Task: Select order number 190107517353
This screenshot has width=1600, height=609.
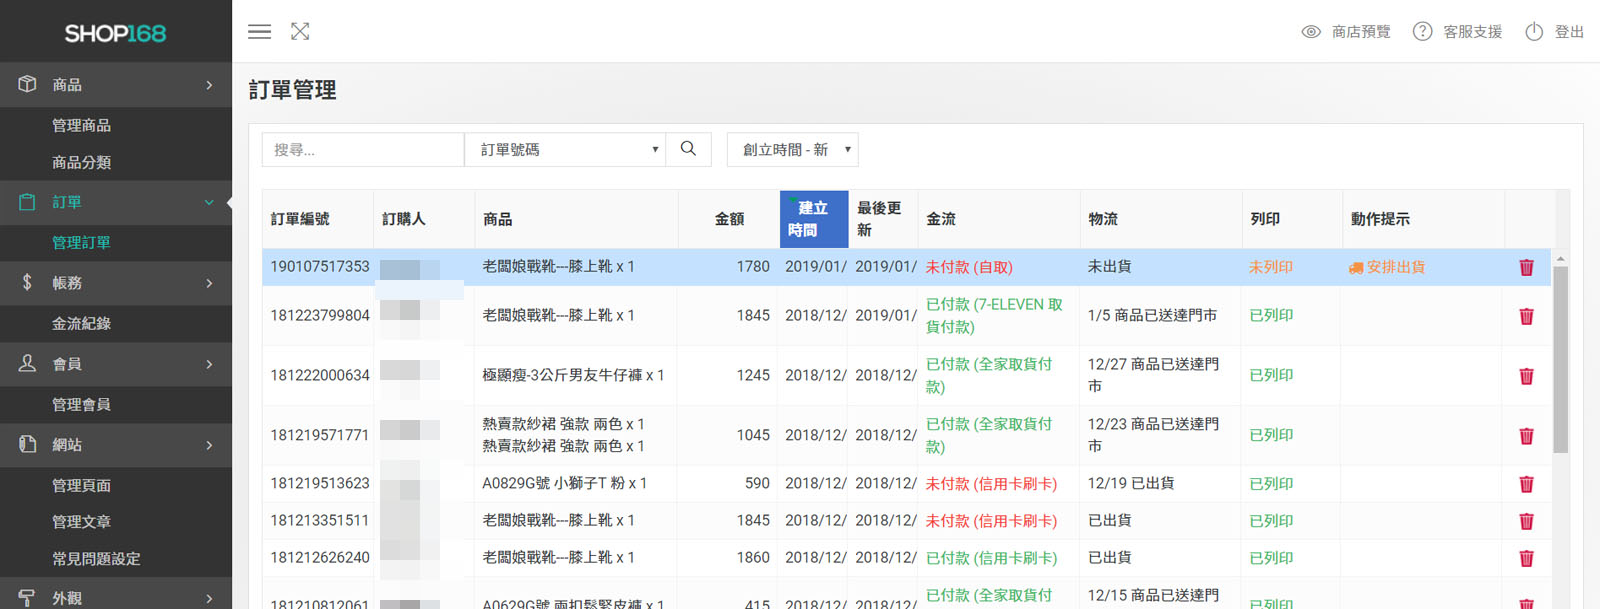Action: (x=320, y=267)
